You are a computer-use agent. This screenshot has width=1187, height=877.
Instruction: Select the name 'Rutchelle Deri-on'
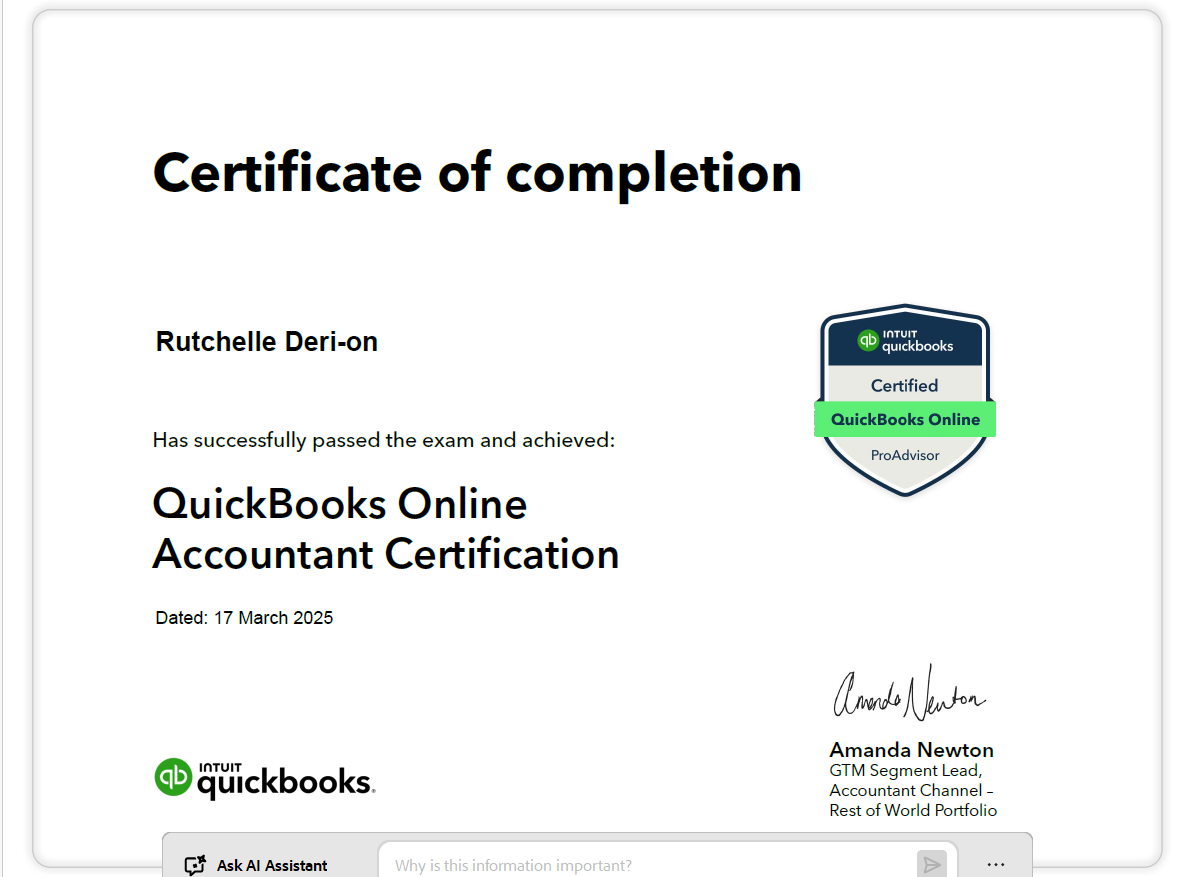266,342
